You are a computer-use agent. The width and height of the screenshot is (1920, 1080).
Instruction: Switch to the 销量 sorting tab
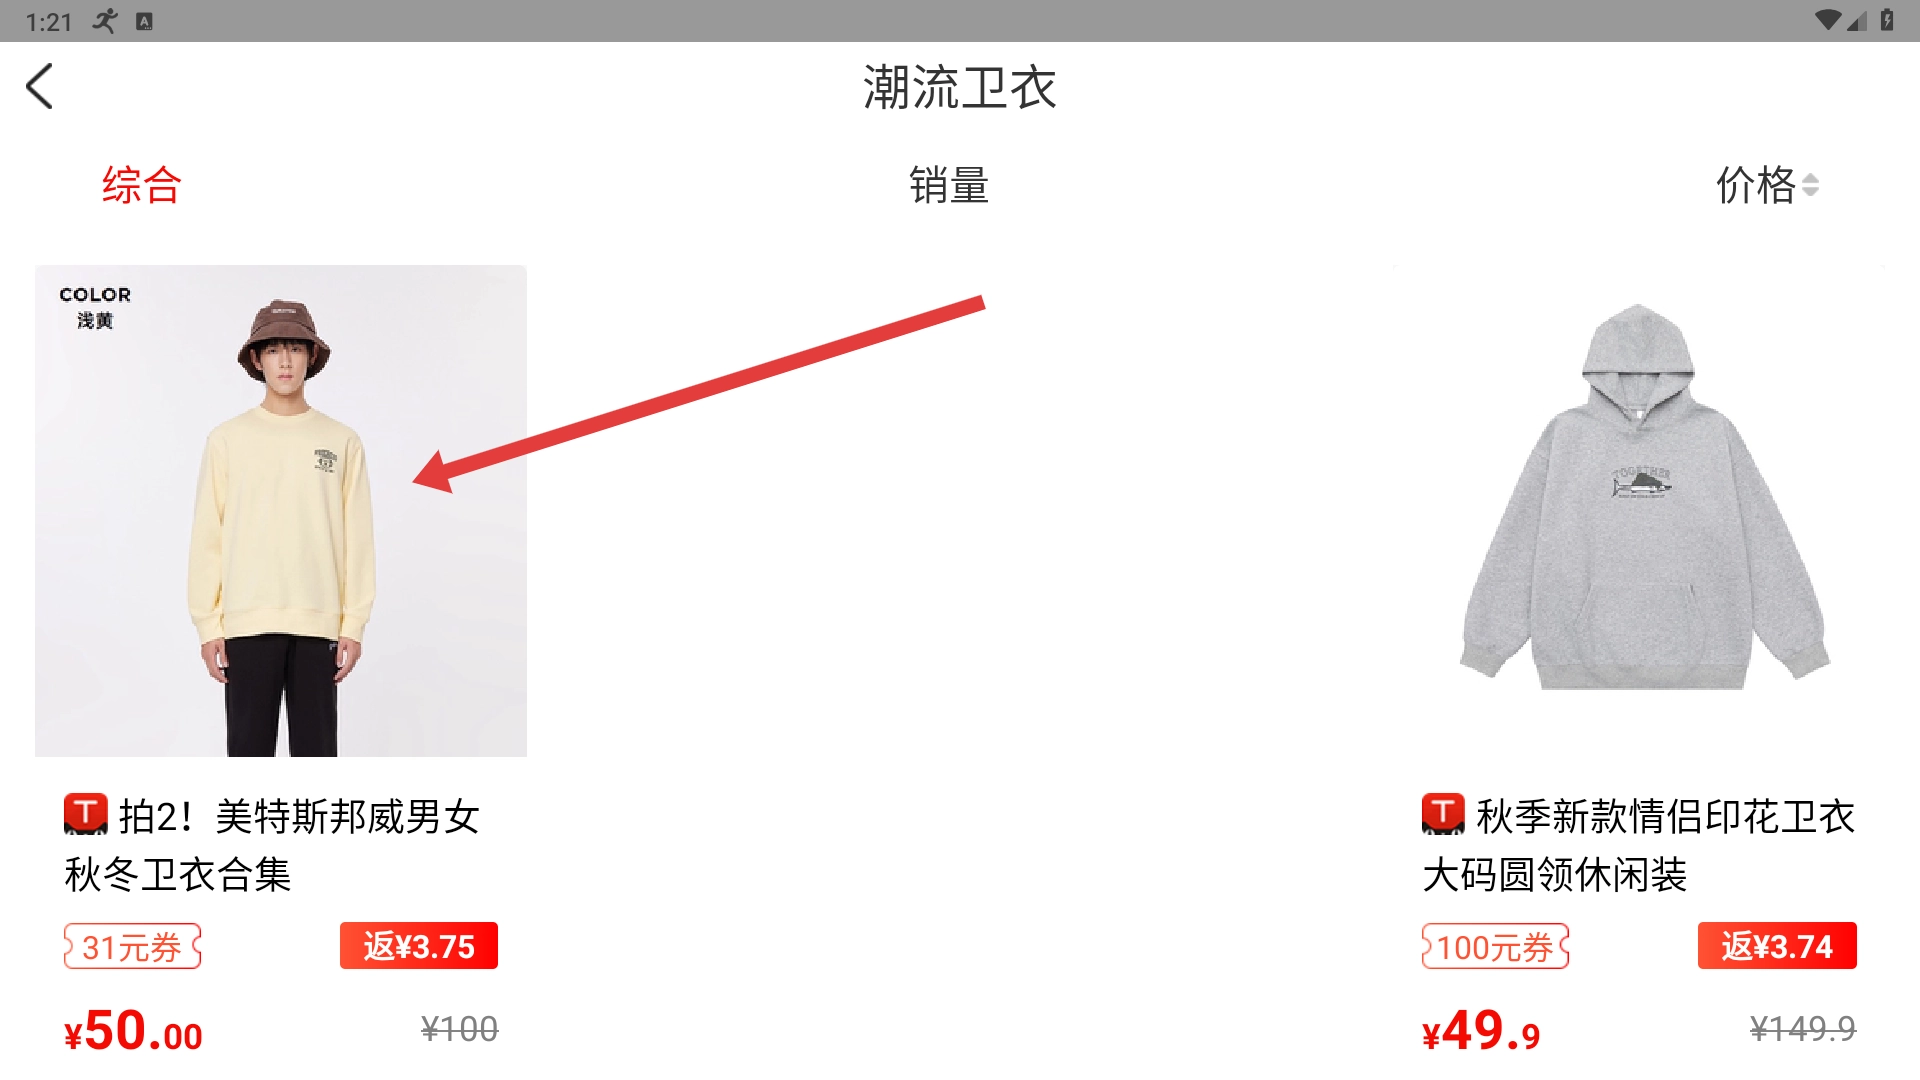tap(949, 186)
